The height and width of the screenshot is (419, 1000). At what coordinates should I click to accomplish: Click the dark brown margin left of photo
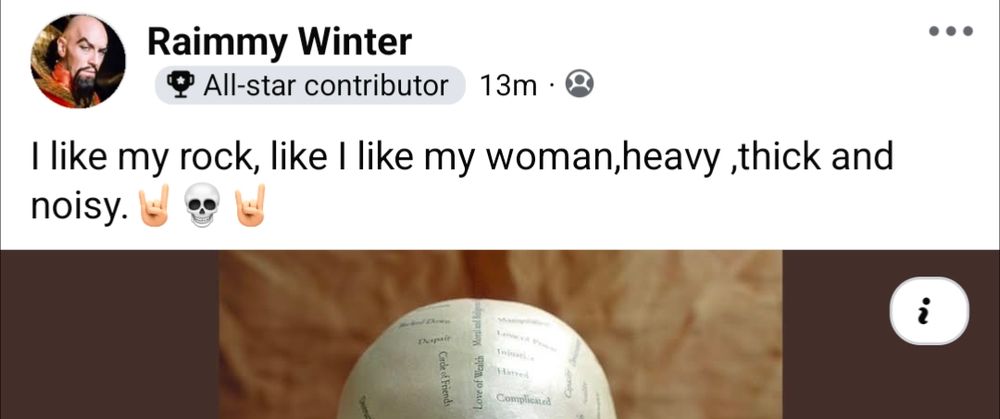click(110, 334)
